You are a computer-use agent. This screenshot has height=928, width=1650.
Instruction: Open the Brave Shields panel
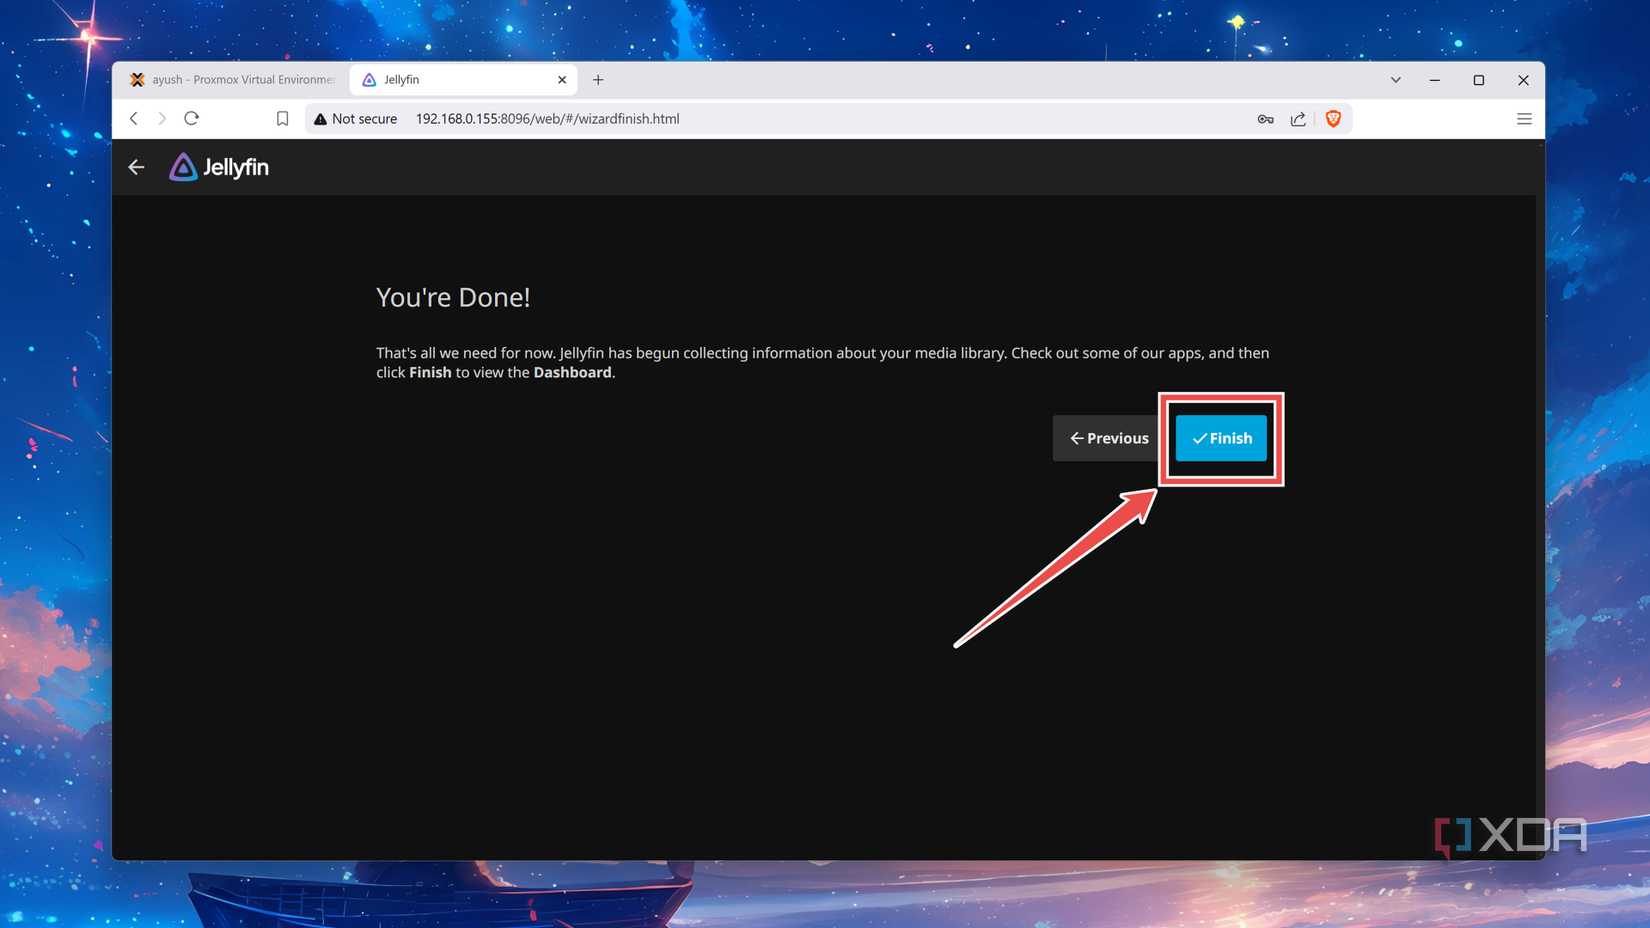click(x=1333, y=118)
